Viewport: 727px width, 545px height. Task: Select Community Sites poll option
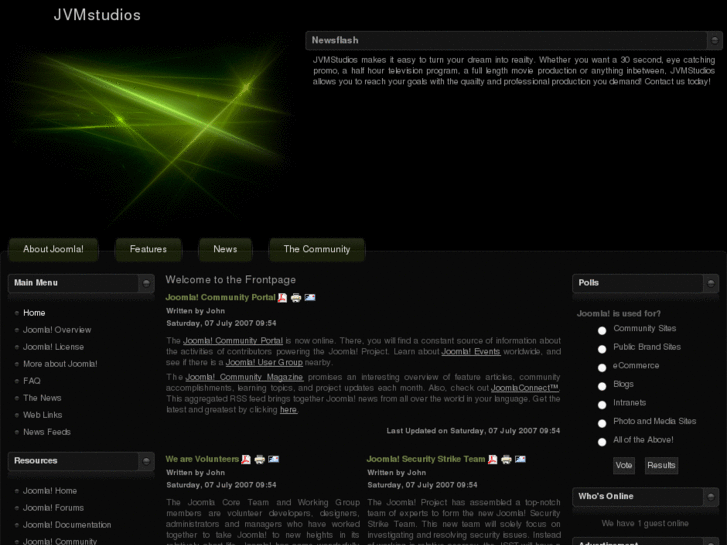pyautogui.click(x=602, y=330)
